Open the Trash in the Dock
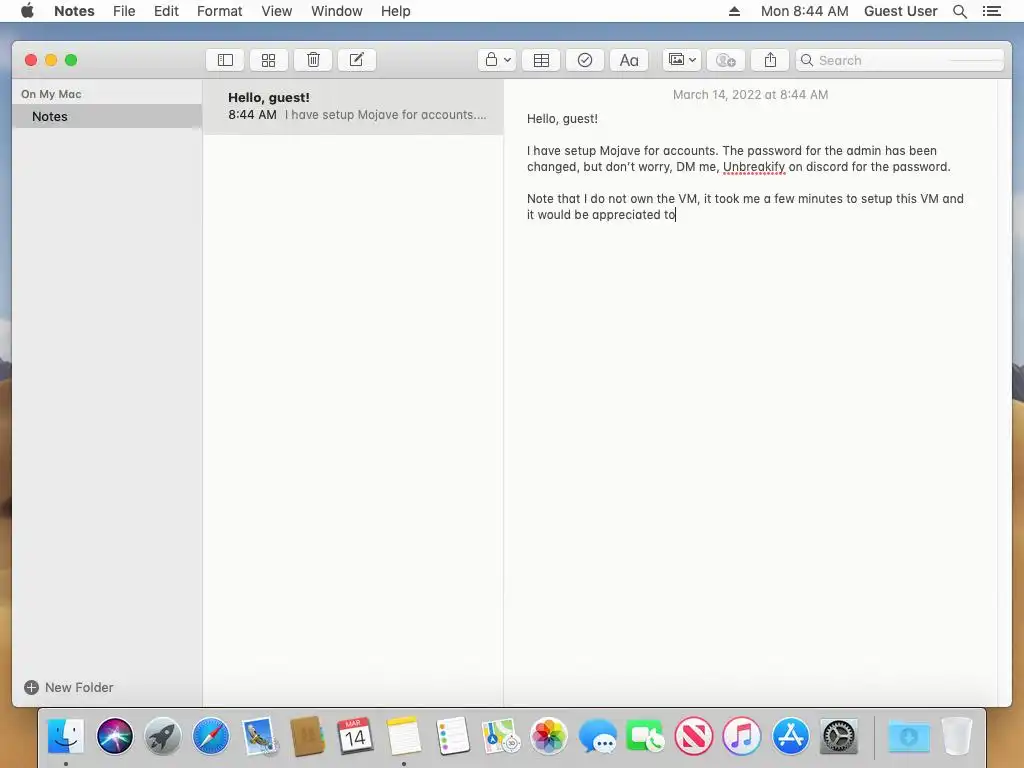 957,736
